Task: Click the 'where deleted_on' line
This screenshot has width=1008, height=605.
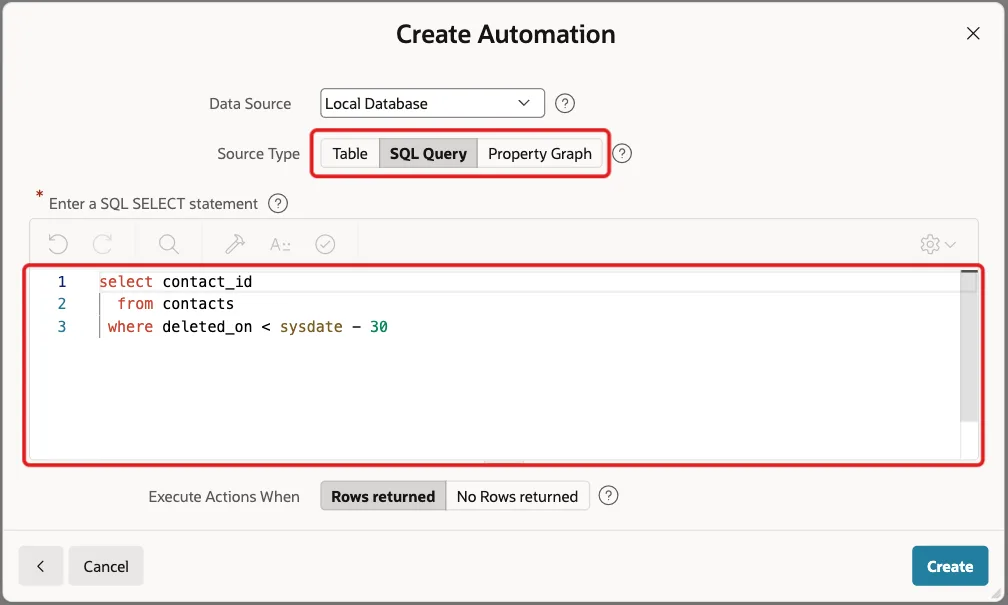Action: (x=248, y=327)
